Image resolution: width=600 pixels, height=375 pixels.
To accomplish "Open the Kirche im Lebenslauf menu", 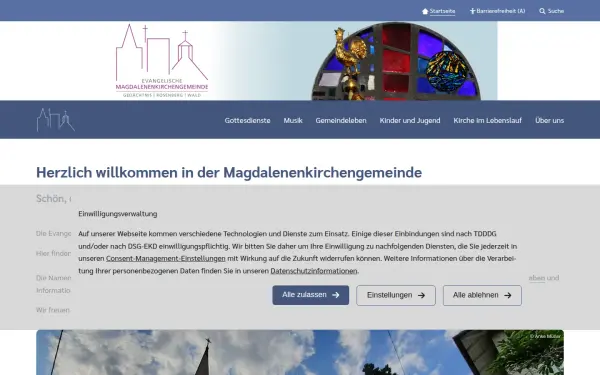I will pos(488,121).
